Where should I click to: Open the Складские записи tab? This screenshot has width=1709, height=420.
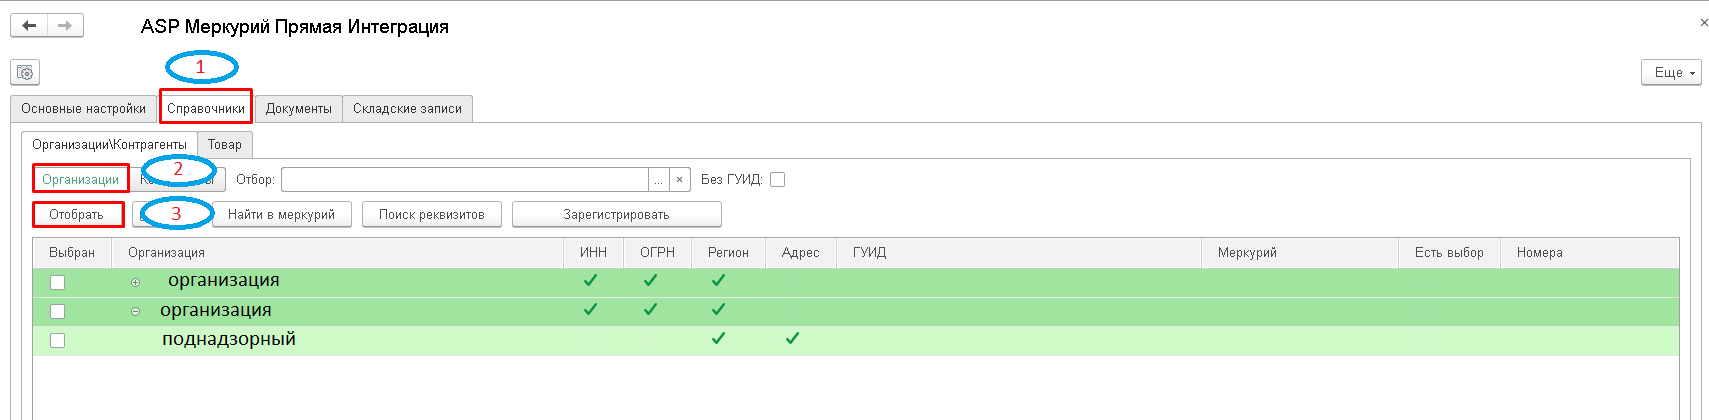(407, 108)
